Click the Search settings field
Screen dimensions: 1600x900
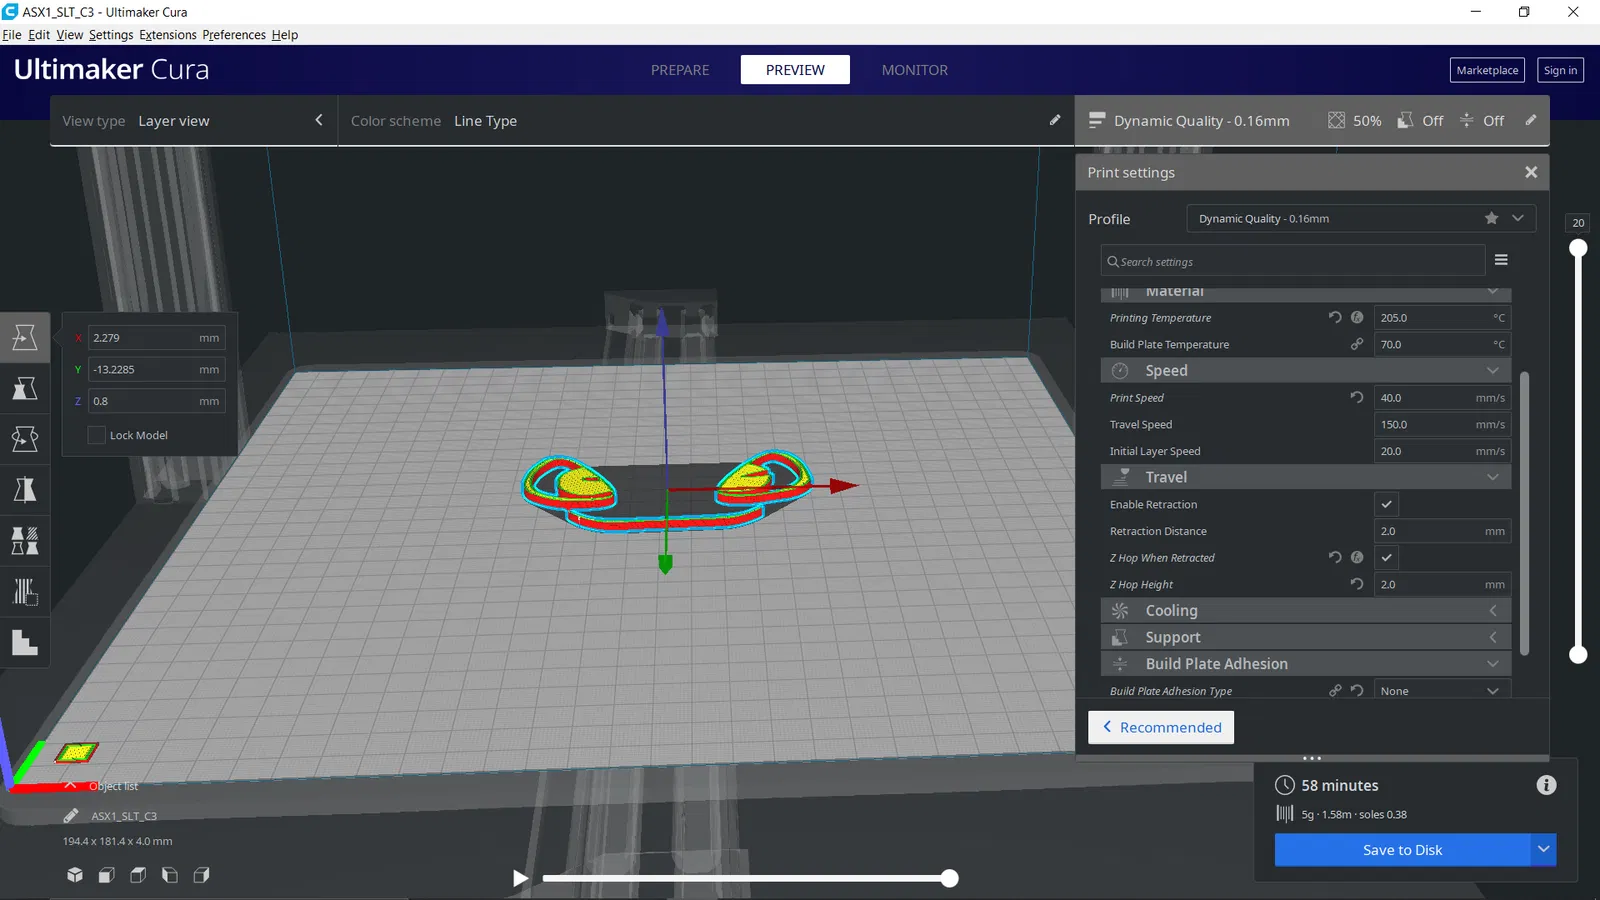point(1293,261)
